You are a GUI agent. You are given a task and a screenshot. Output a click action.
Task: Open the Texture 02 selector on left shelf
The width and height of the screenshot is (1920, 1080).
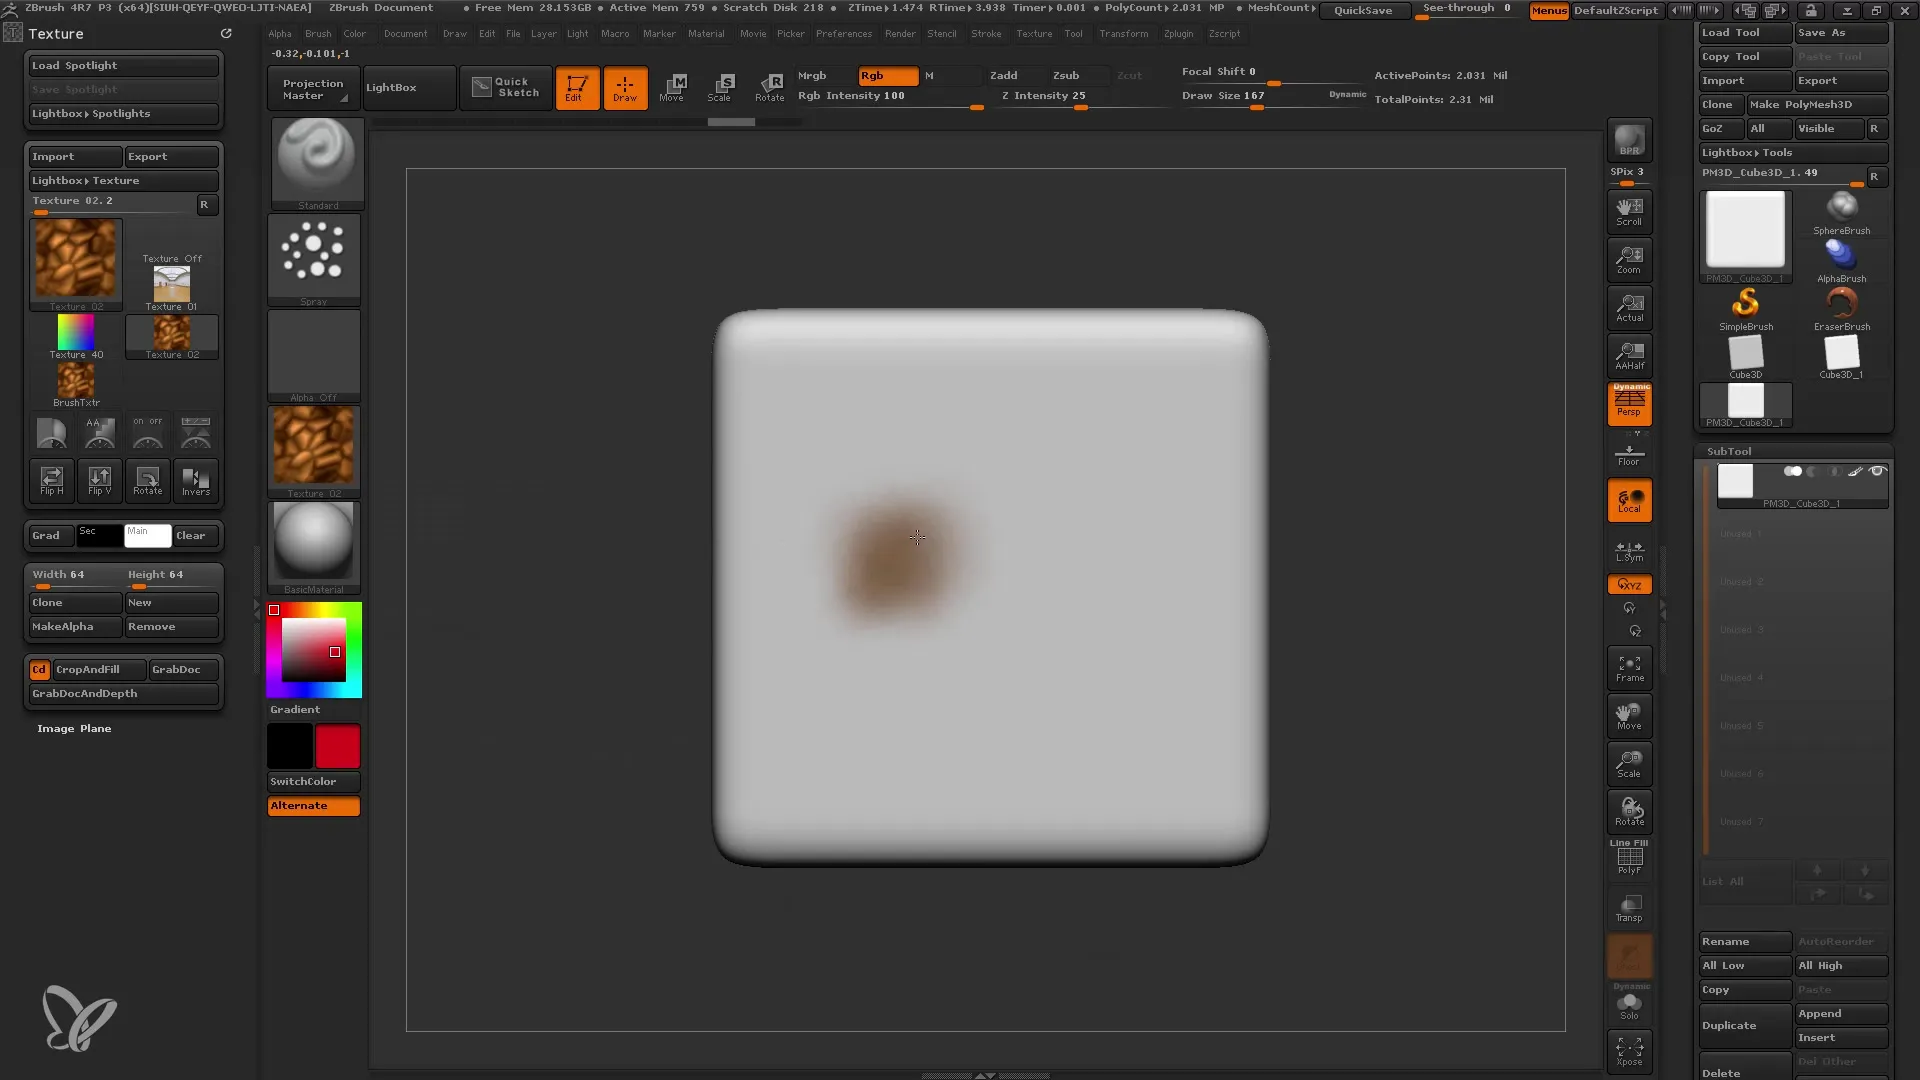pos(314,452)
